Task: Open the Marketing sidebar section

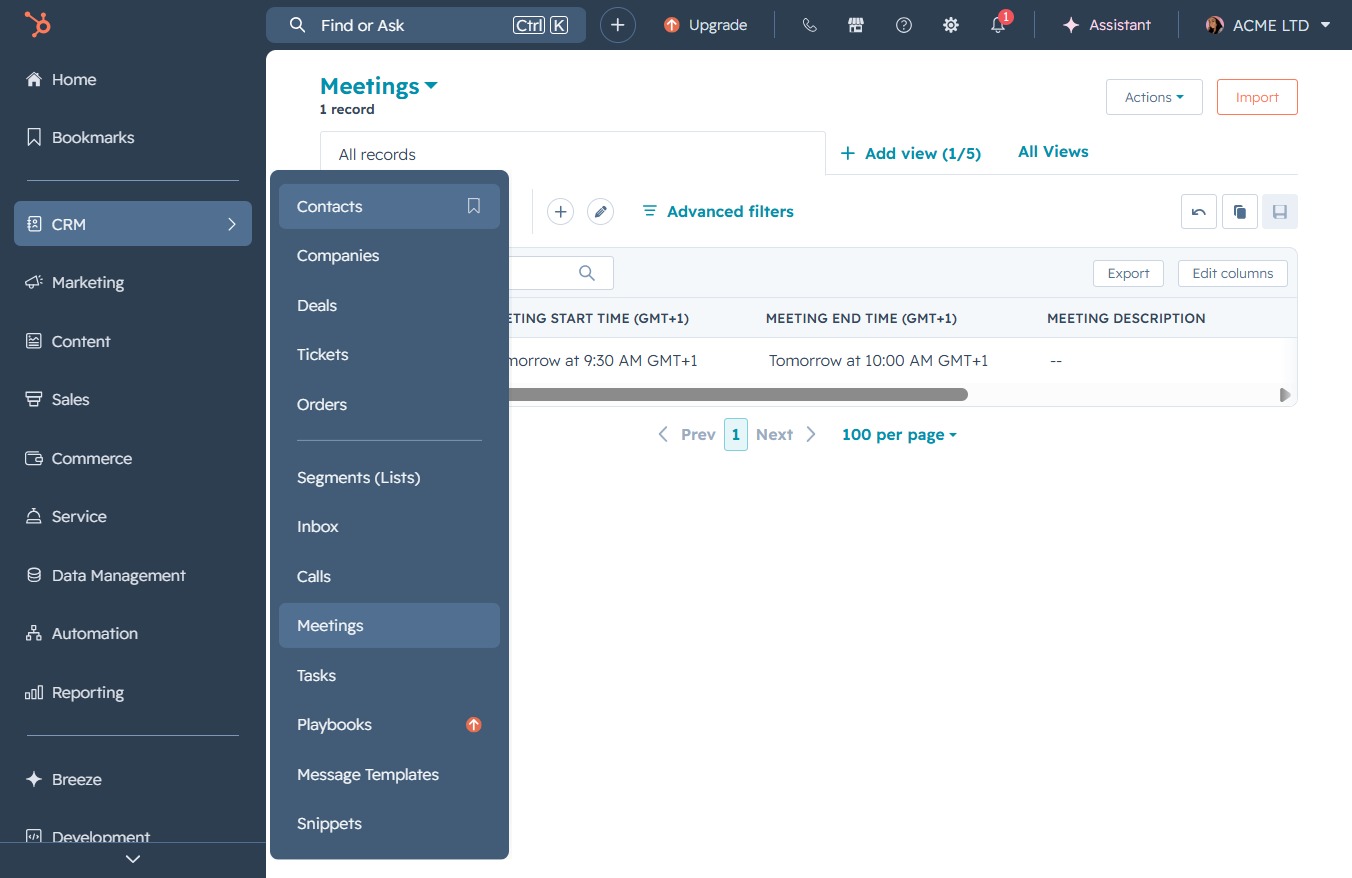Action: point(133,283)
